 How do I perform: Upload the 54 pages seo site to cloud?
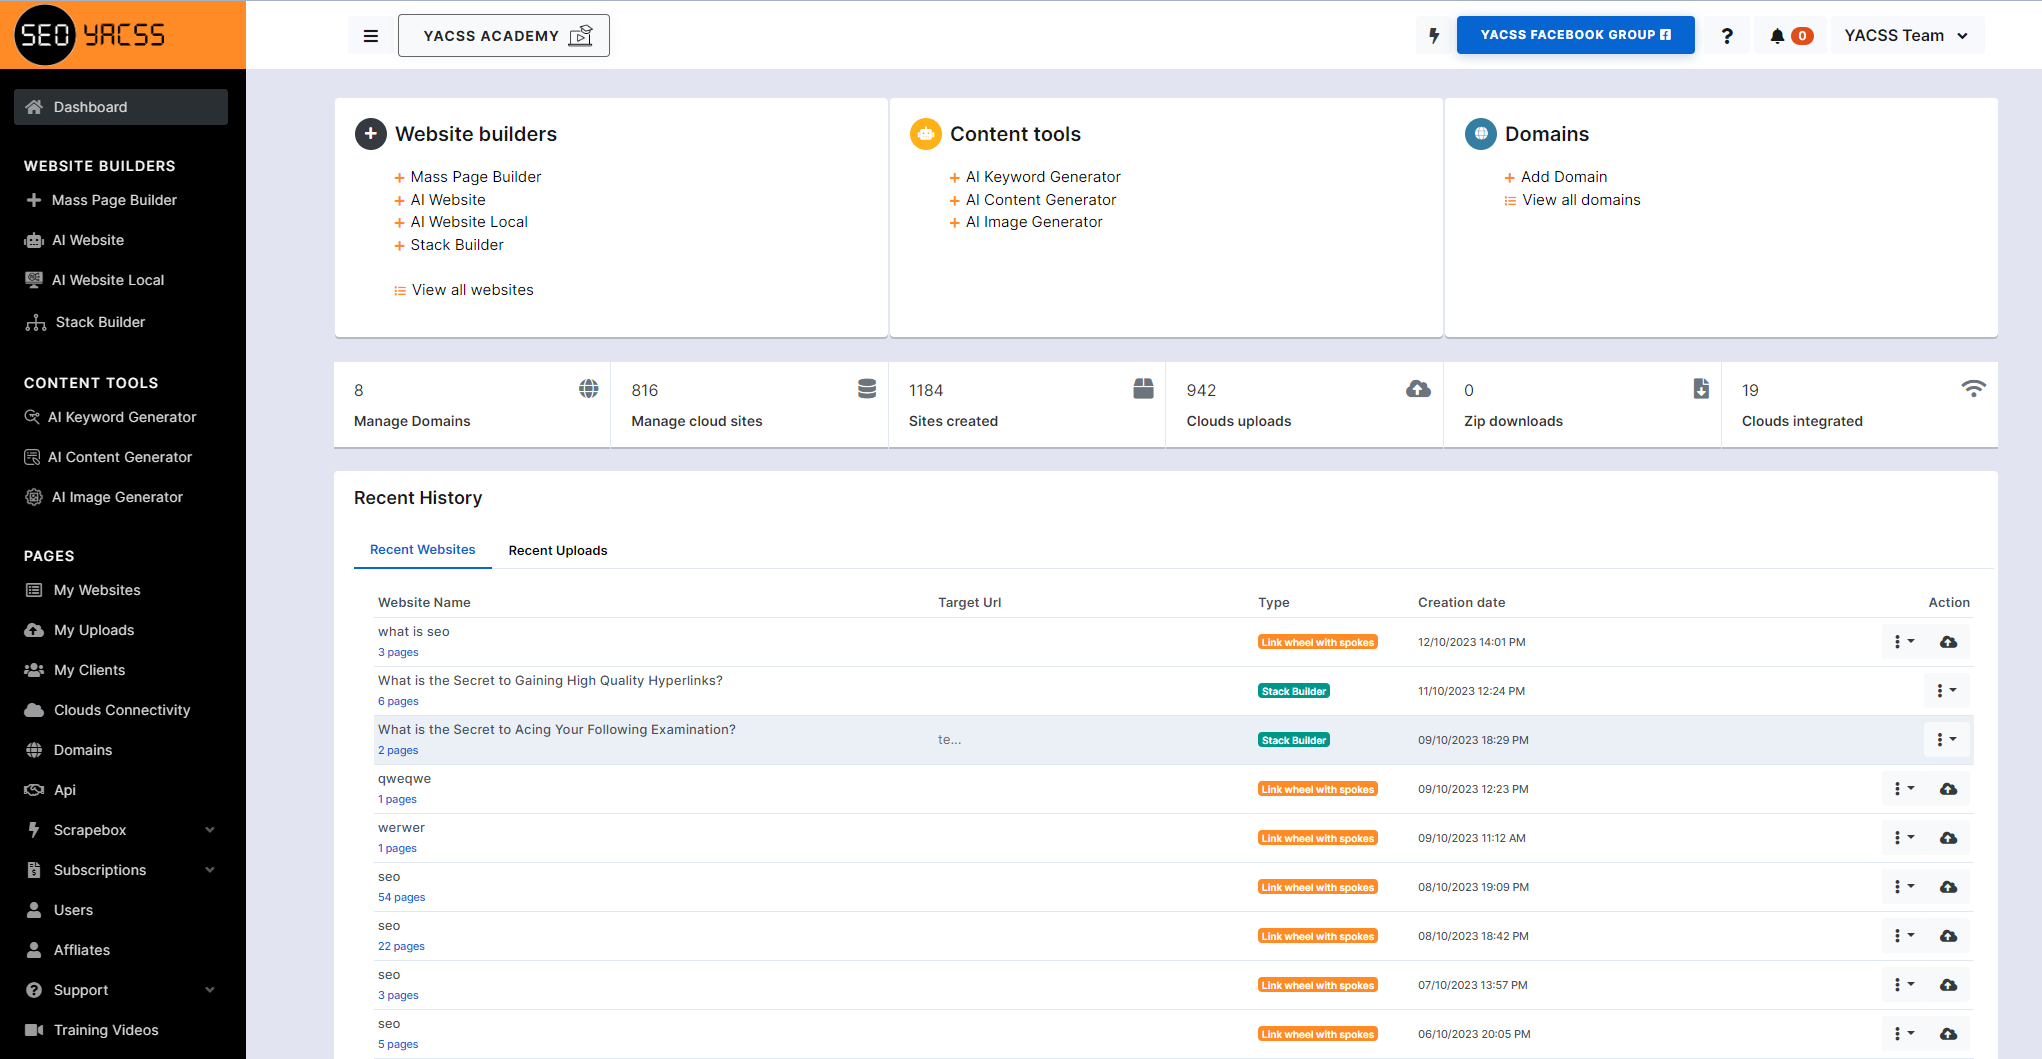point(1949,887)
